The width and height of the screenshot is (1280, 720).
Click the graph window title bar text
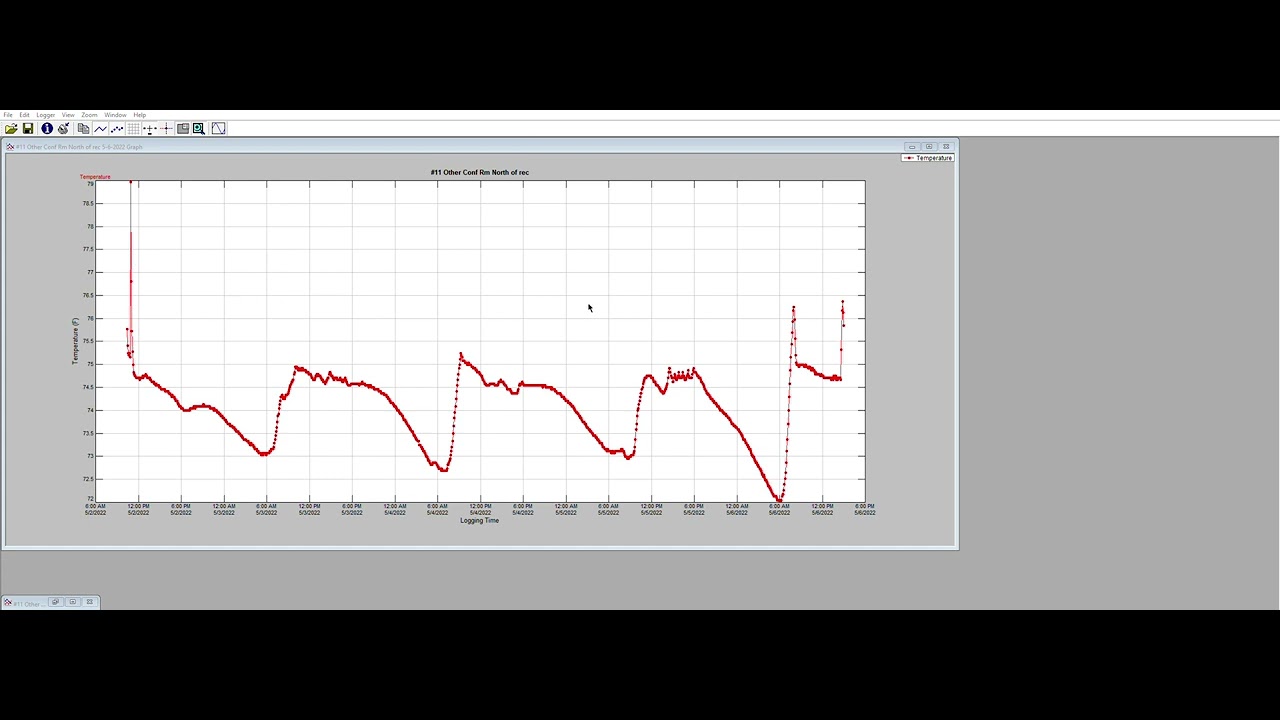(79, 147)
